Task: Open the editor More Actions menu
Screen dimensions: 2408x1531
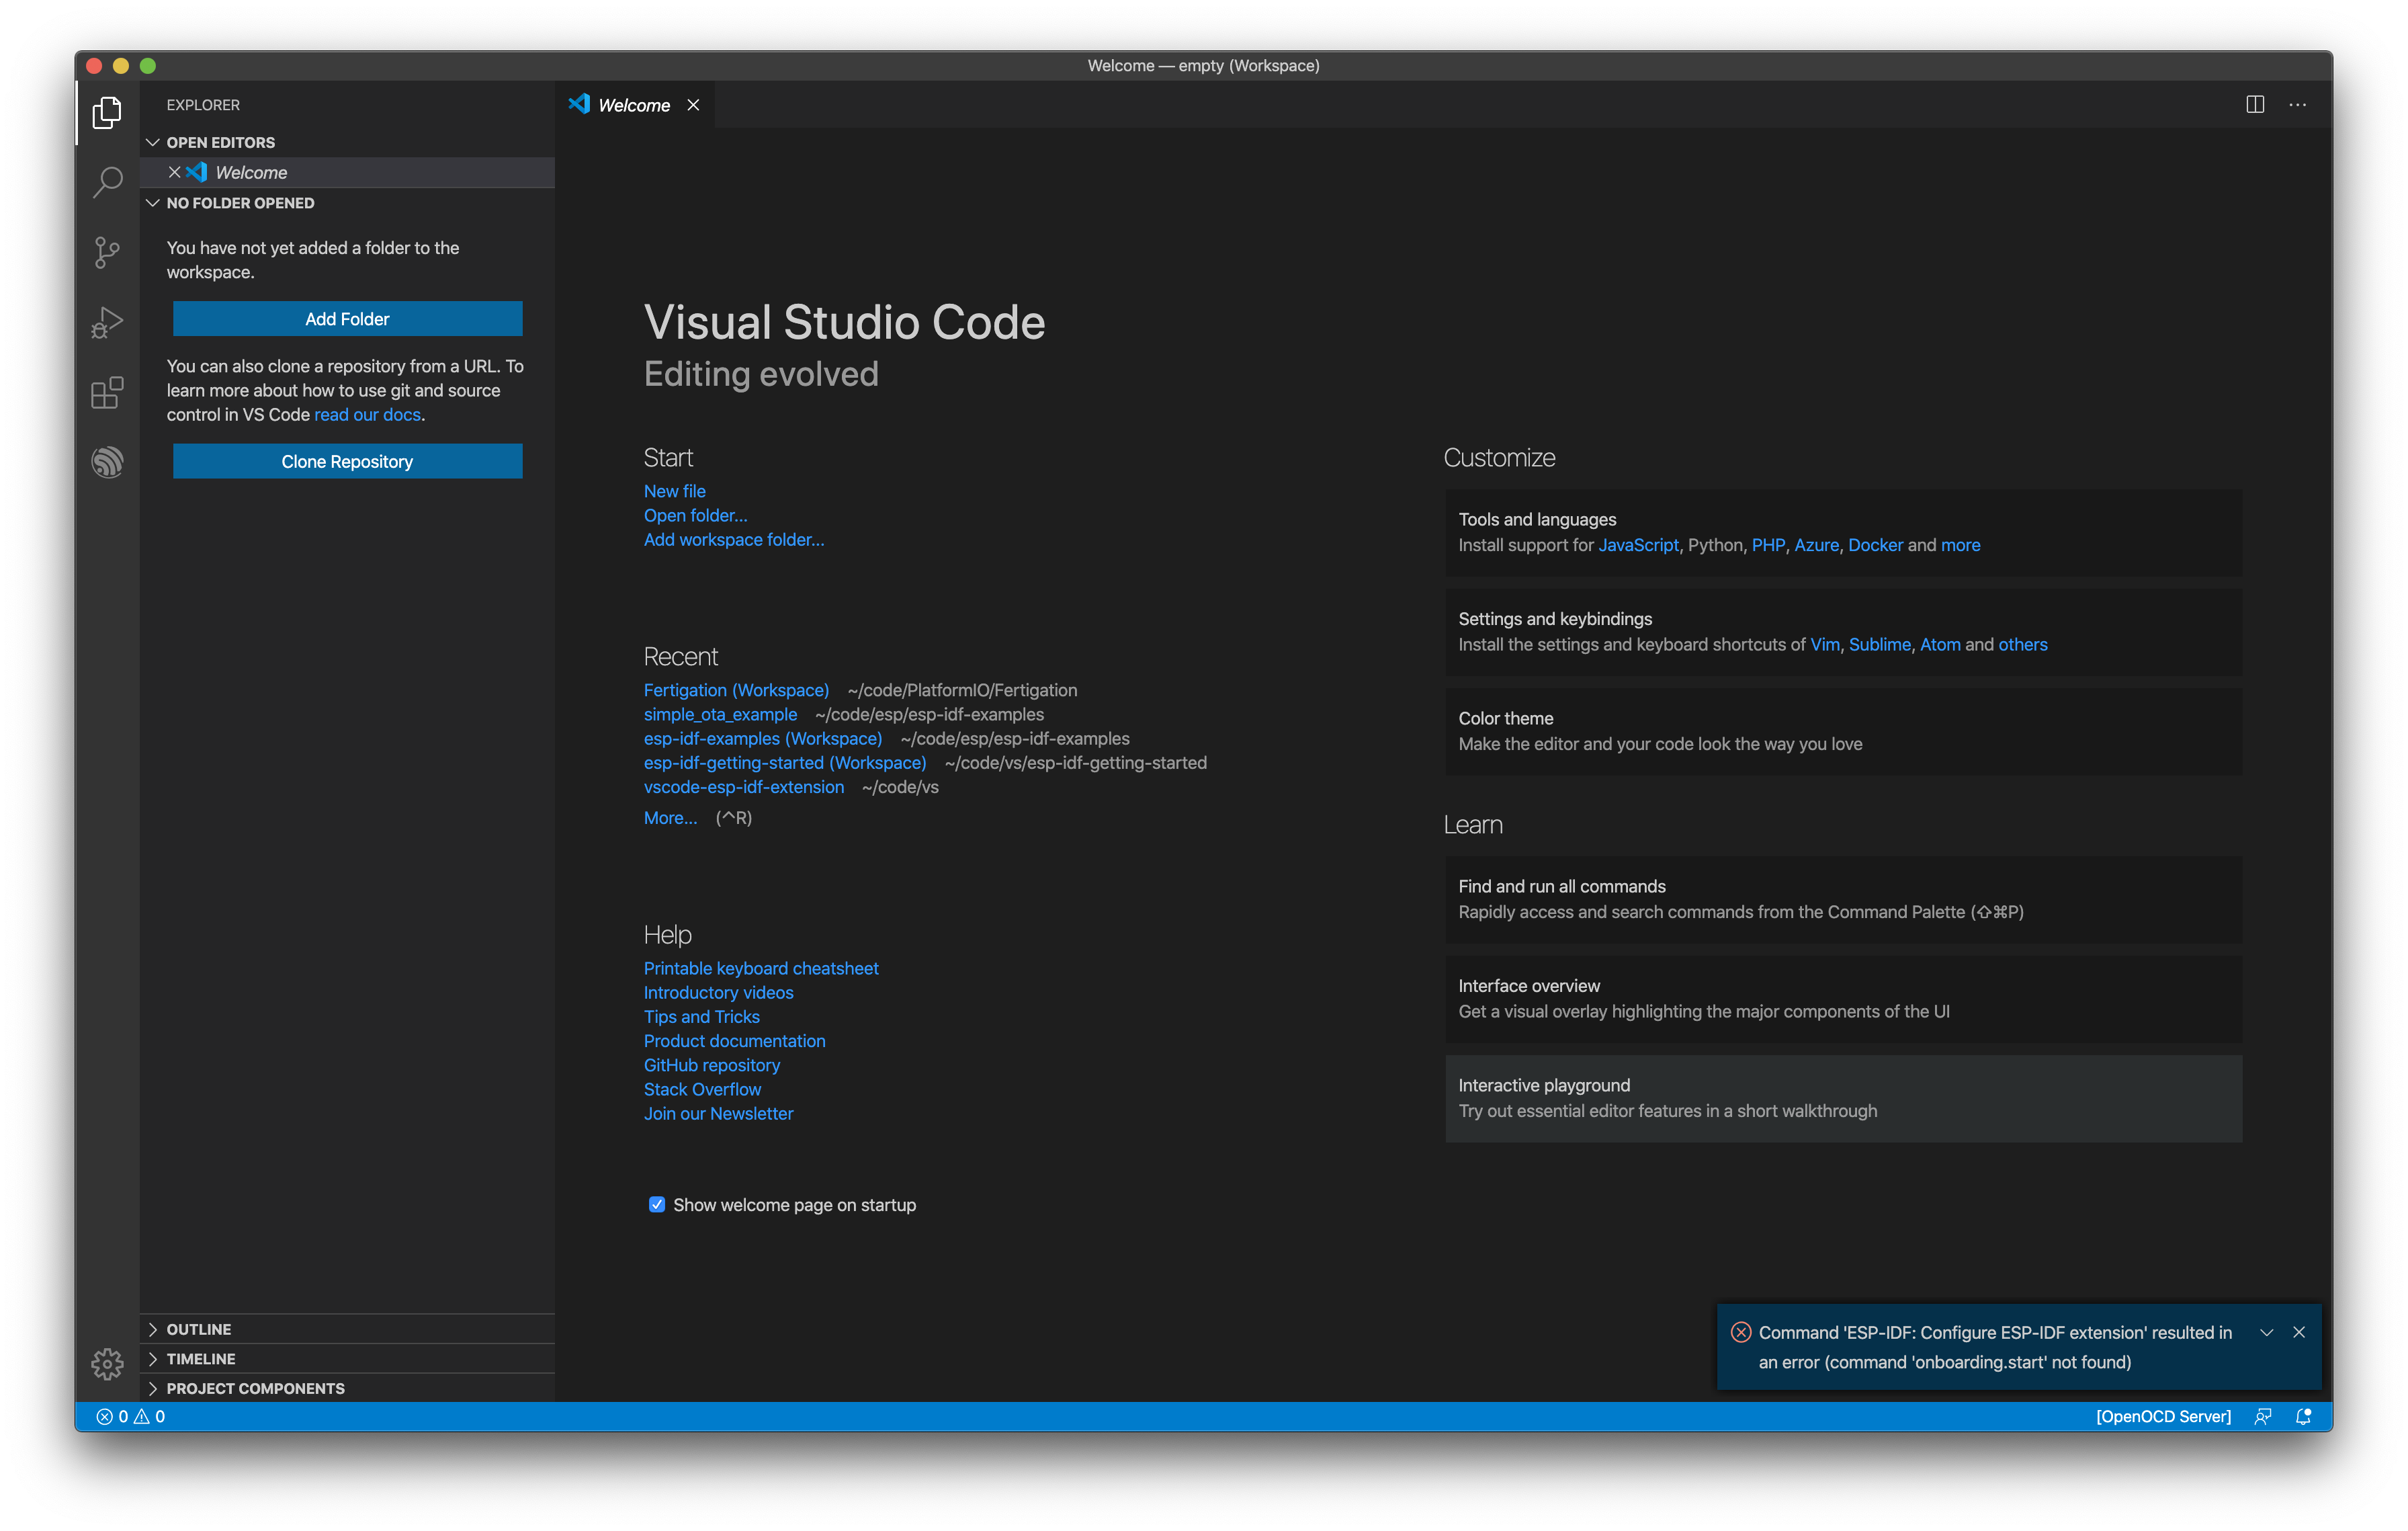Action: coord(2297,105)
